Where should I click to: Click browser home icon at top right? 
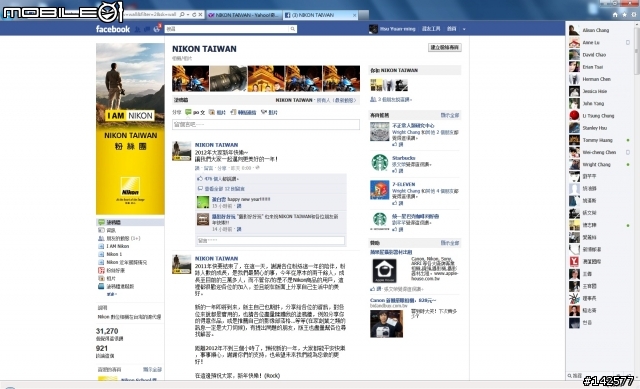click(615, 15)
